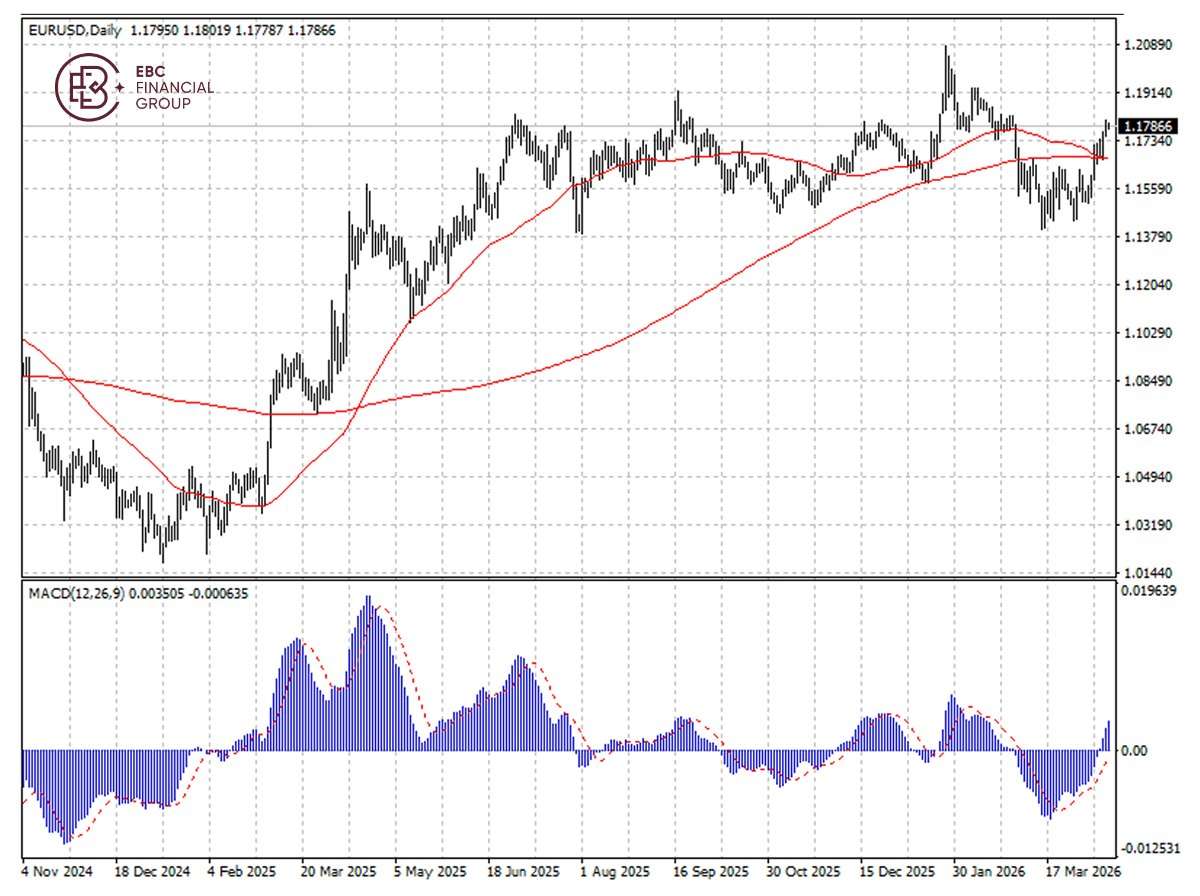Click the open price 1.17950 in the header
The height and width of the screenshot is (896, 1200).
(150, 30)
